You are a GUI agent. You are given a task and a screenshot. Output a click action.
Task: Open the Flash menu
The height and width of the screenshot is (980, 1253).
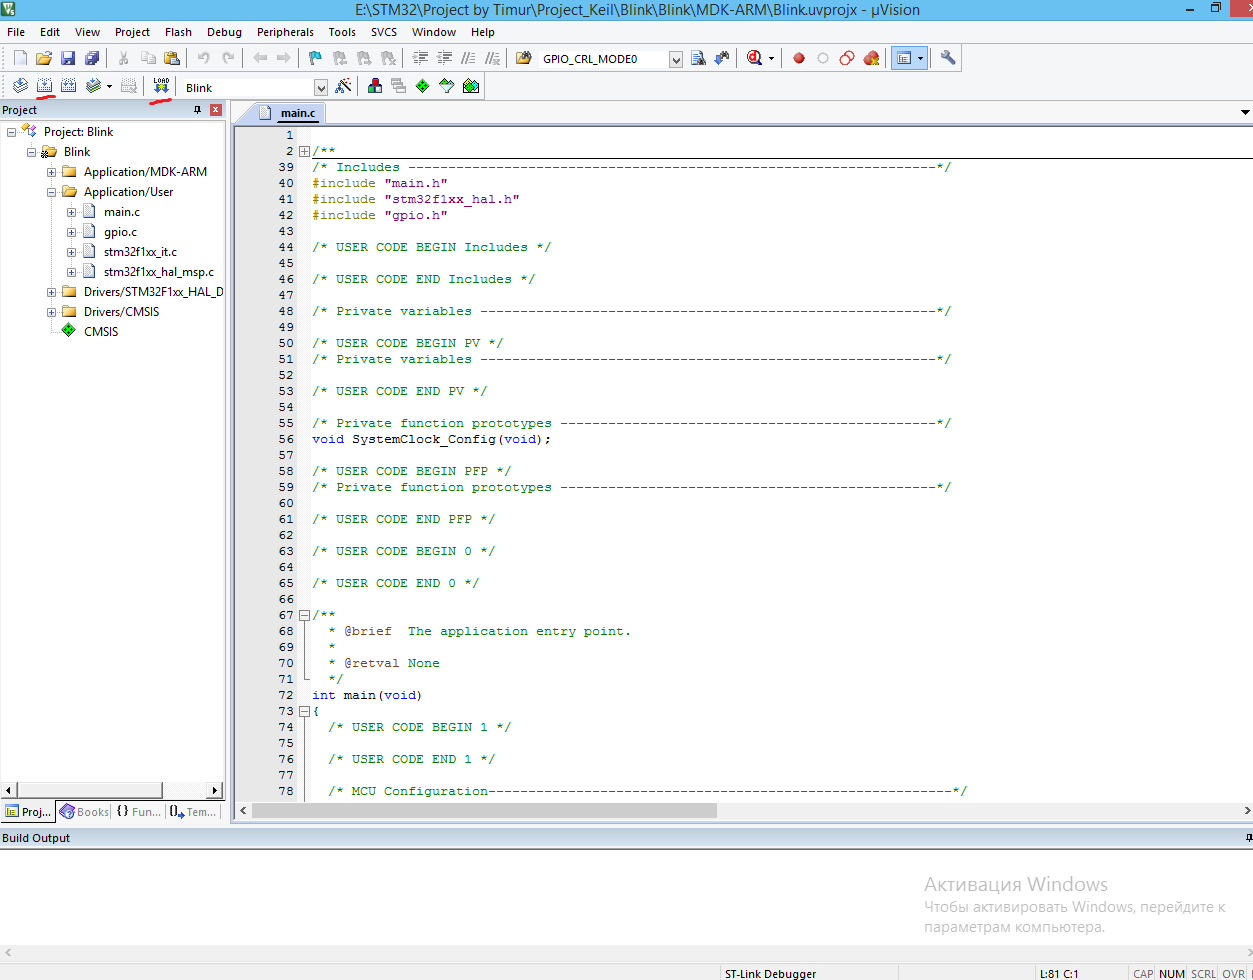pos(178,32)
